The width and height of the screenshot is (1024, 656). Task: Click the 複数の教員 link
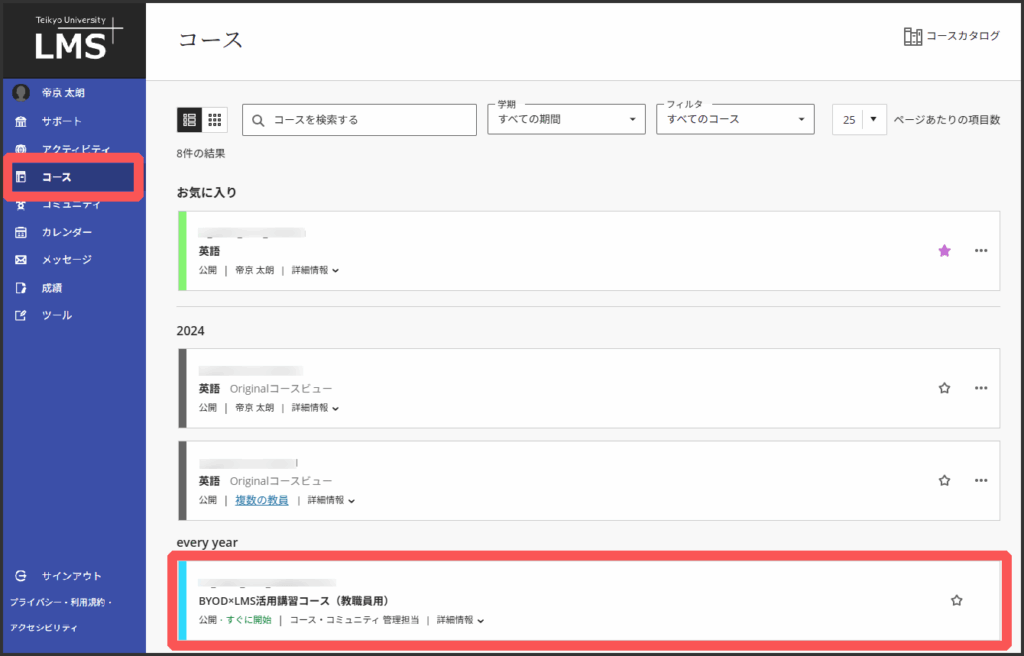click(x=262, y=500)
